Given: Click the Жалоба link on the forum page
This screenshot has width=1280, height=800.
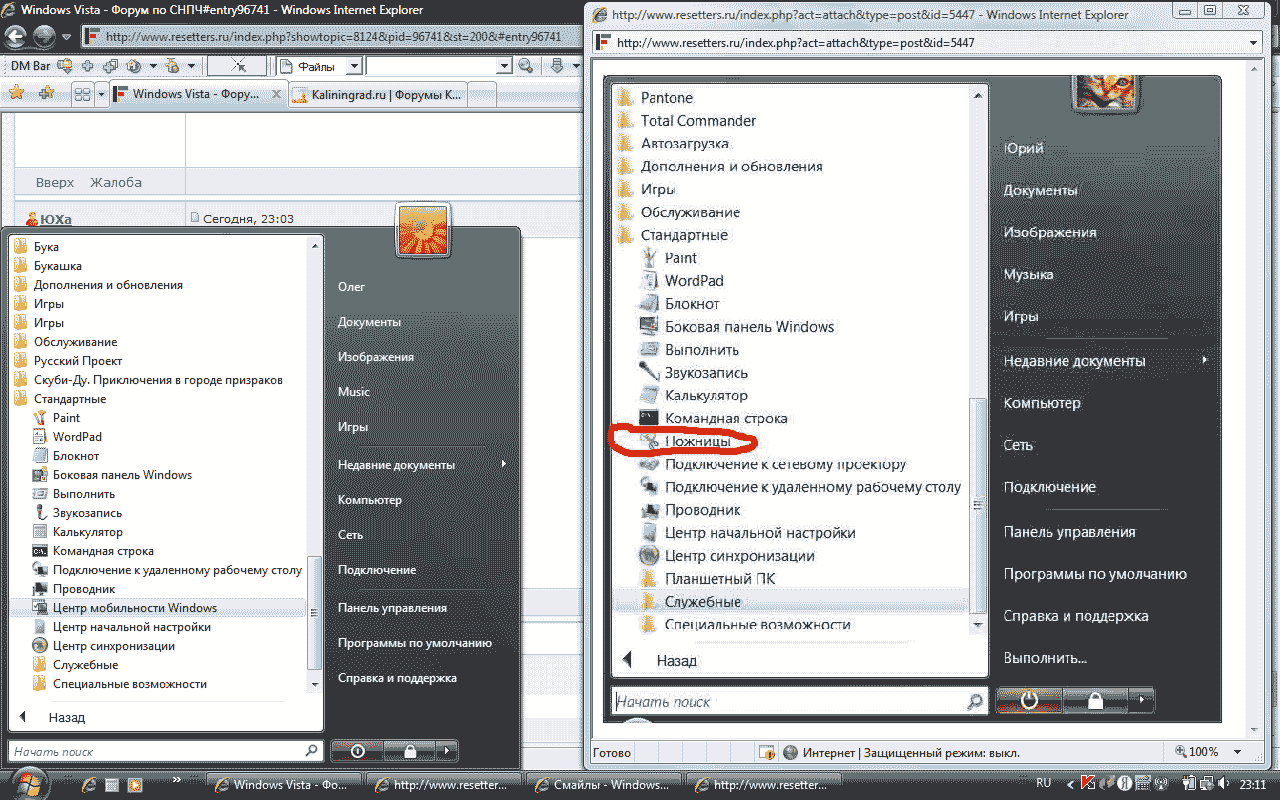Looking at the screenshot, I should pos(116,183).
